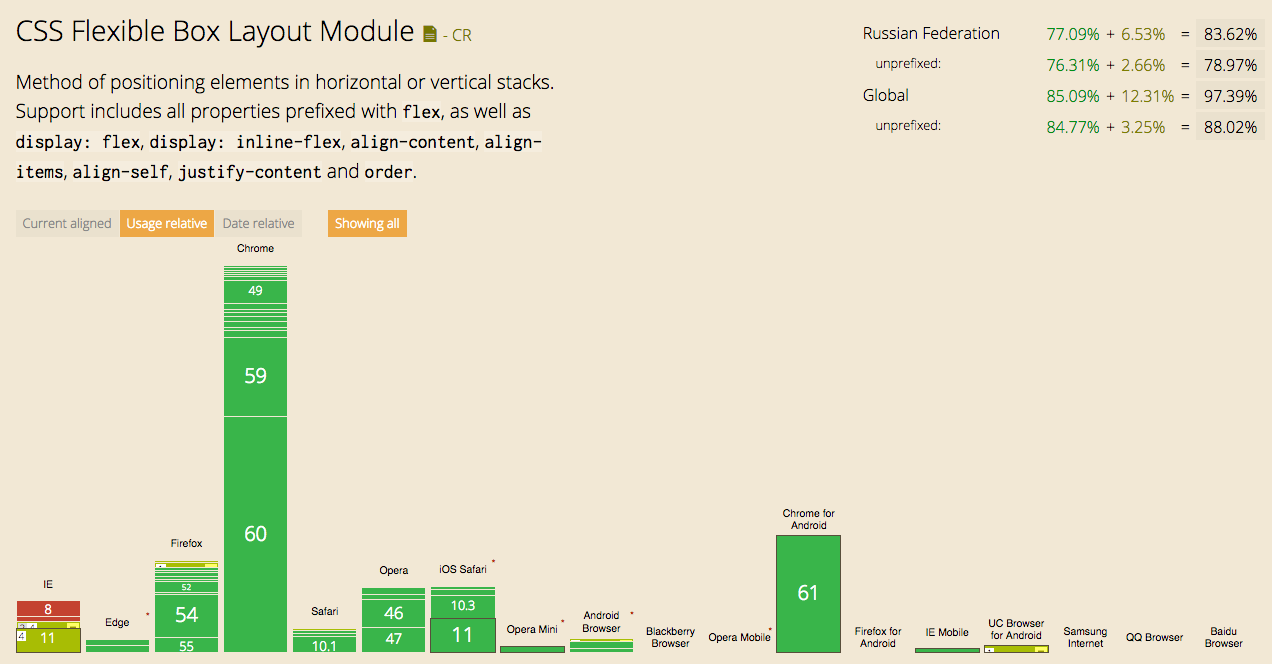The width and height of the screenshot is (1272, 664).
Task: Select the Chrome 59 version block
Action: (255, 376)
